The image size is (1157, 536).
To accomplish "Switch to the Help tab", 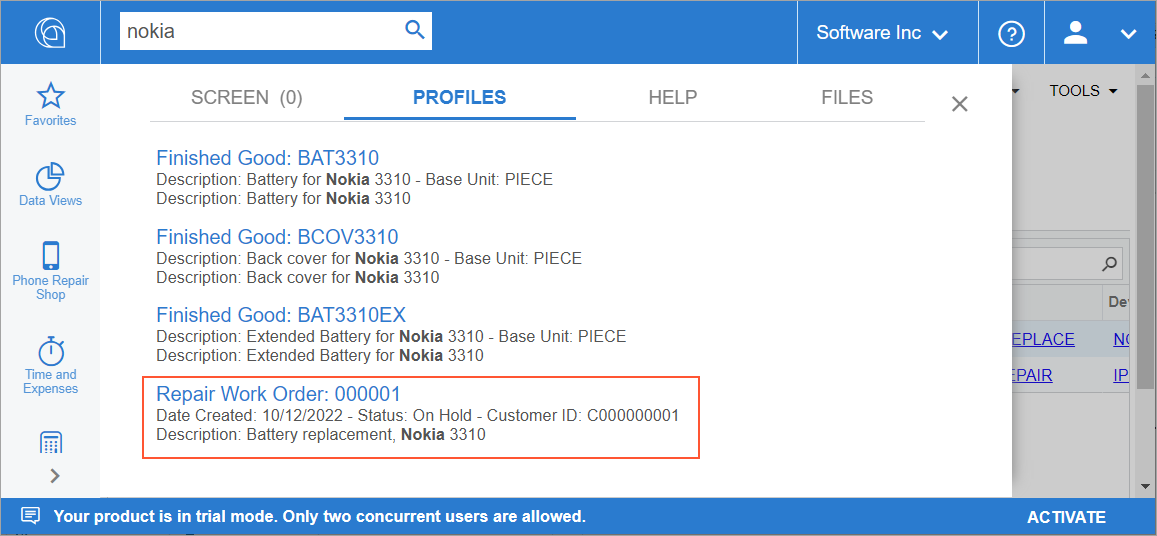I will pyautogui.click(x=672, y=98).
